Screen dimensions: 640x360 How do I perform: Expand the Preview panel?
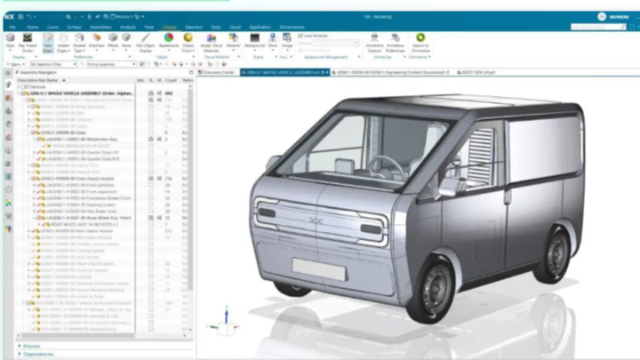pyautogui.click(x=20, y=346)
